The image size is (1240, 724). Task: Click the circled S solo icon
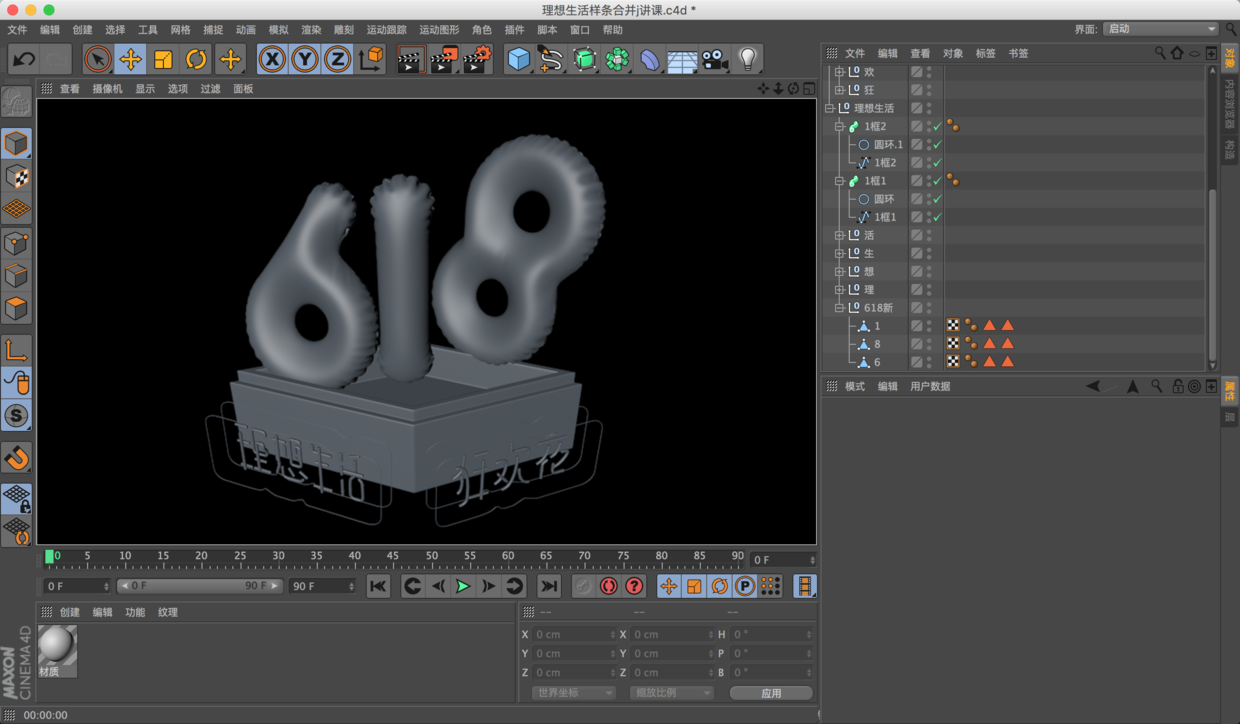(16, 416)
